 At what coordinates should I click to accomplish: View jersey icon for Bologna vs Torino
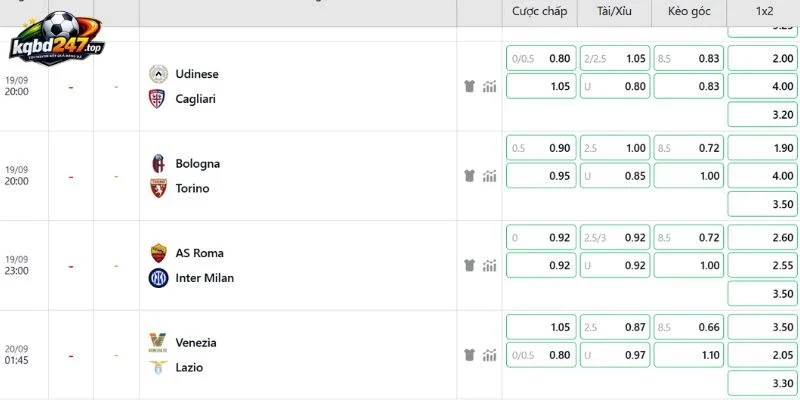[469, 176]
